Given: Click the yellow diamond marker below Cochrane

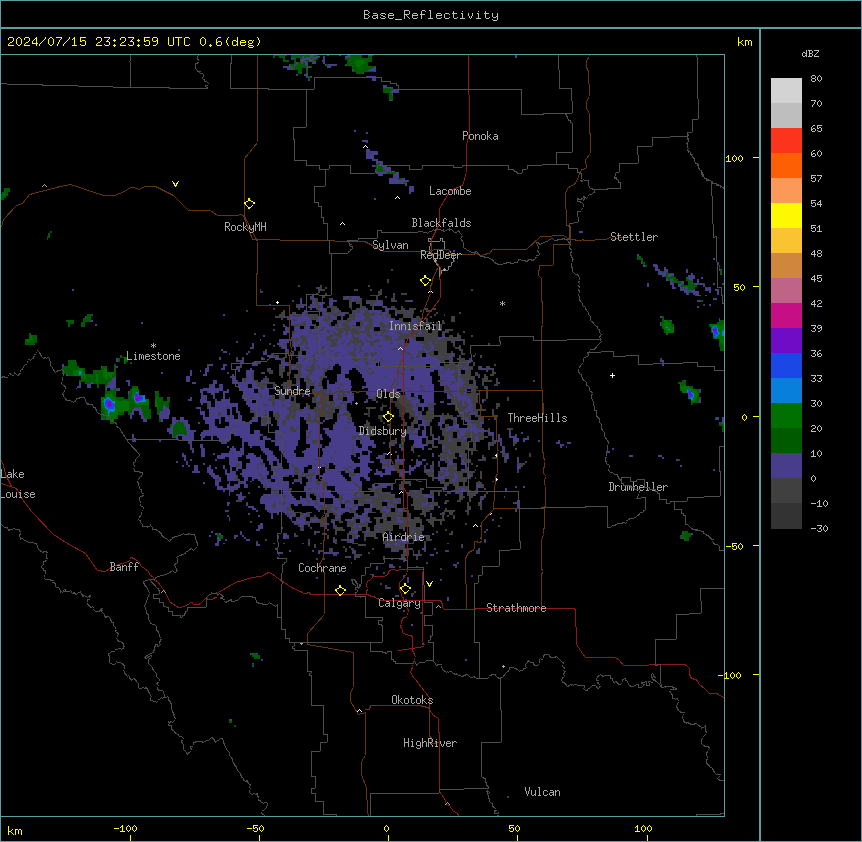Looking at the screenshot, I should (x=340, y=590).
